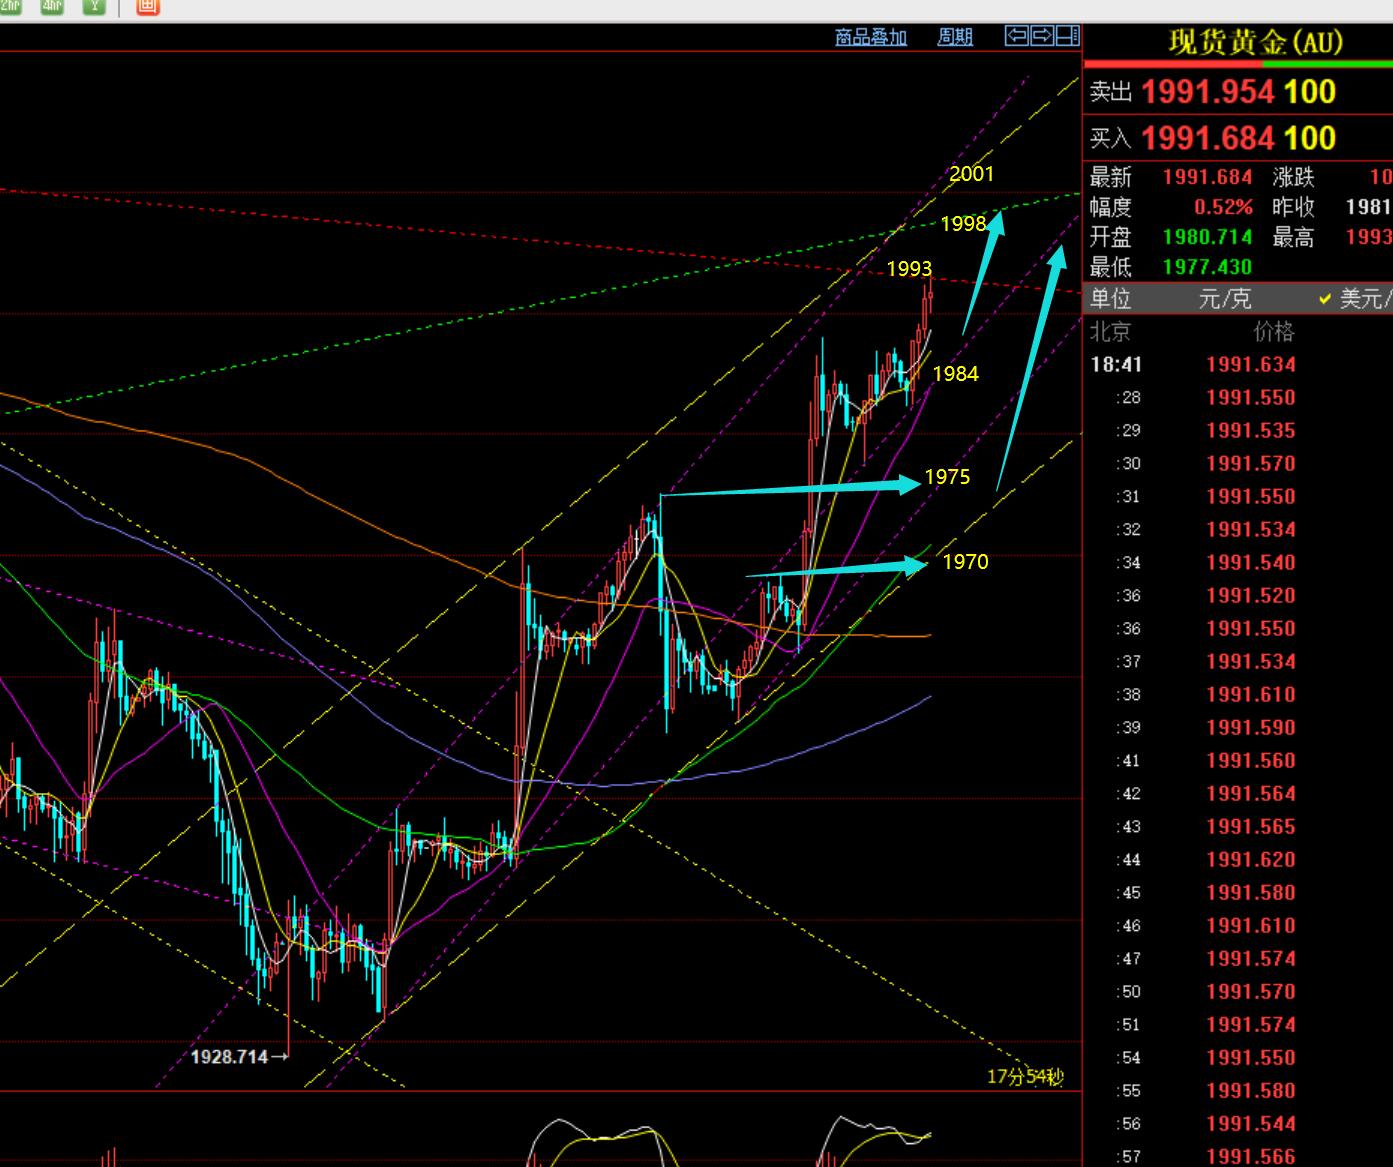
Task: Click the 最低 value 1977.430
Action: [x=1207, y=267]
